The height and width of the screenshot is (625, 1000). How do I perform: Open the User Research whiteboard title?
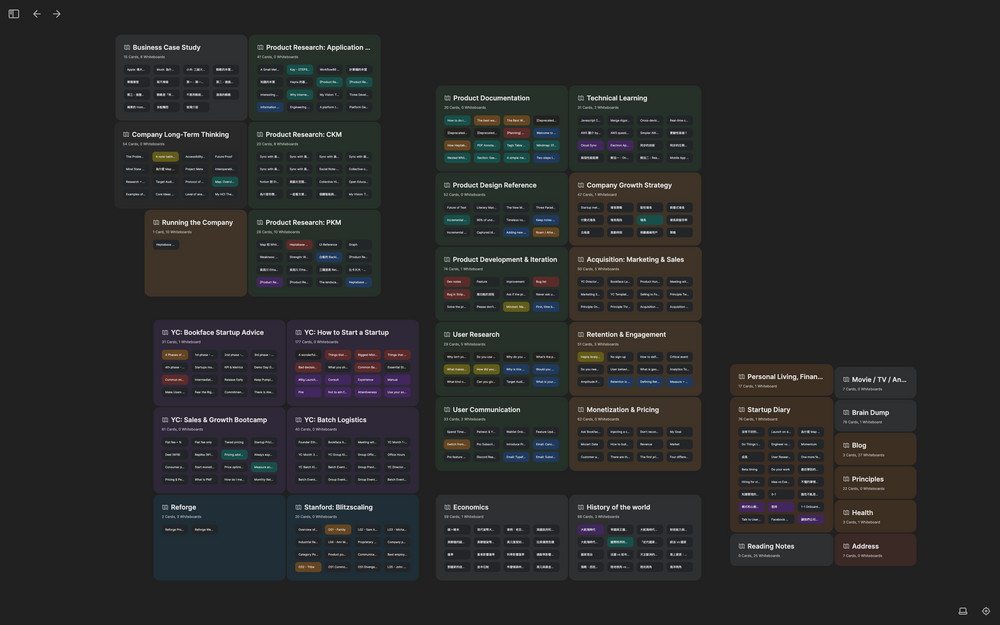point(476,335)
